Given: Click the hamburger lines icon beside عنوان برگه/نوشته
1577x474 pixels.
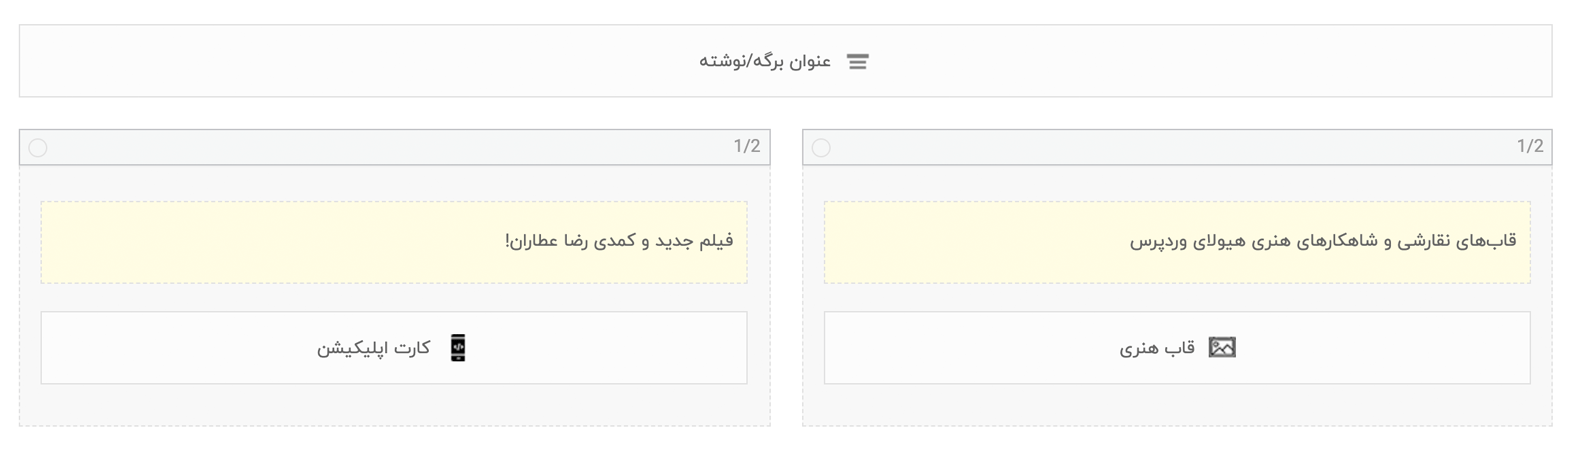Looking at the screenshot, I should 857,62.
